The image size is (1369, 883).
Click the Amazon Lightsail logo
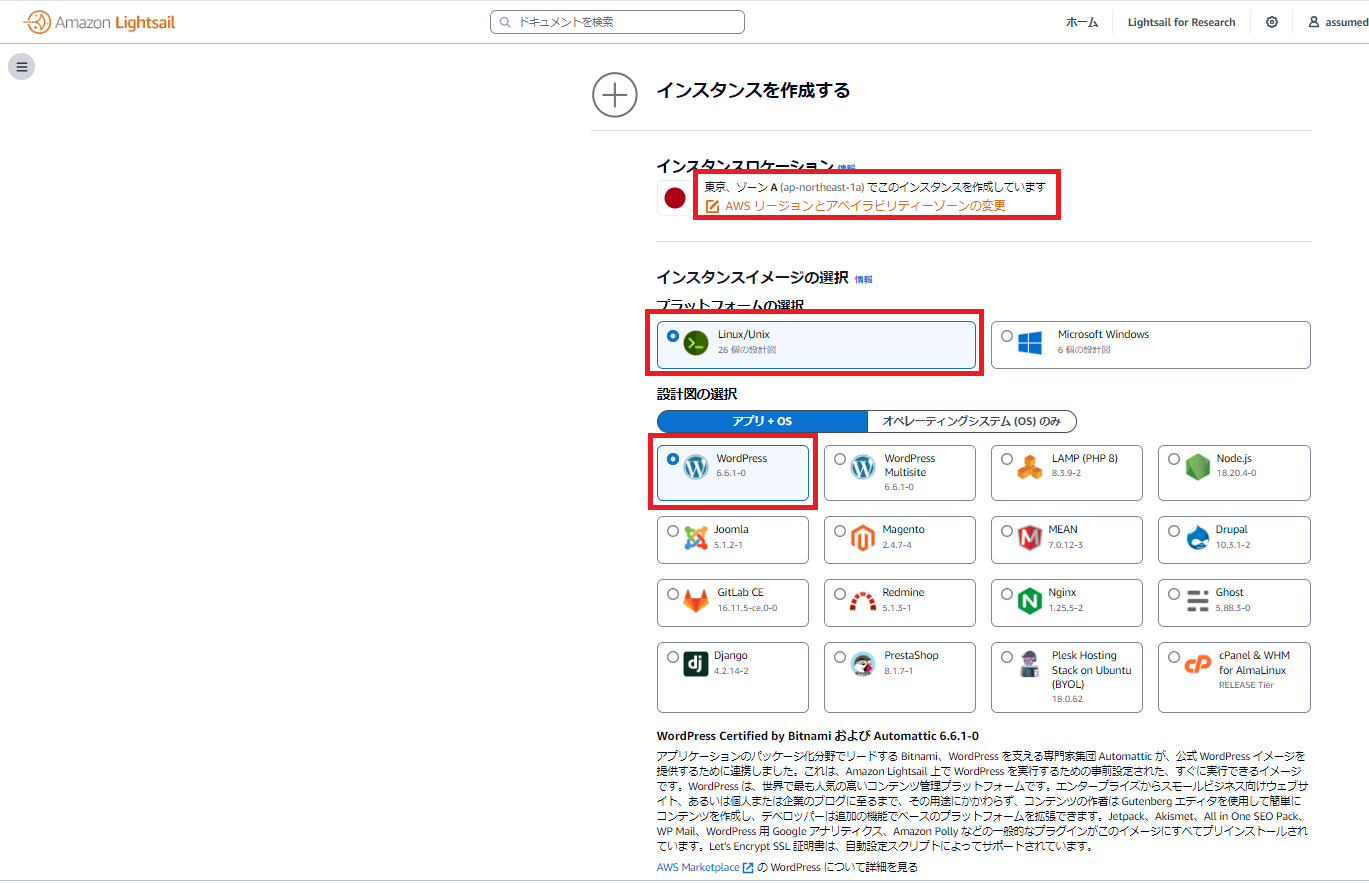pyautogui.click(x=98, y=20)
